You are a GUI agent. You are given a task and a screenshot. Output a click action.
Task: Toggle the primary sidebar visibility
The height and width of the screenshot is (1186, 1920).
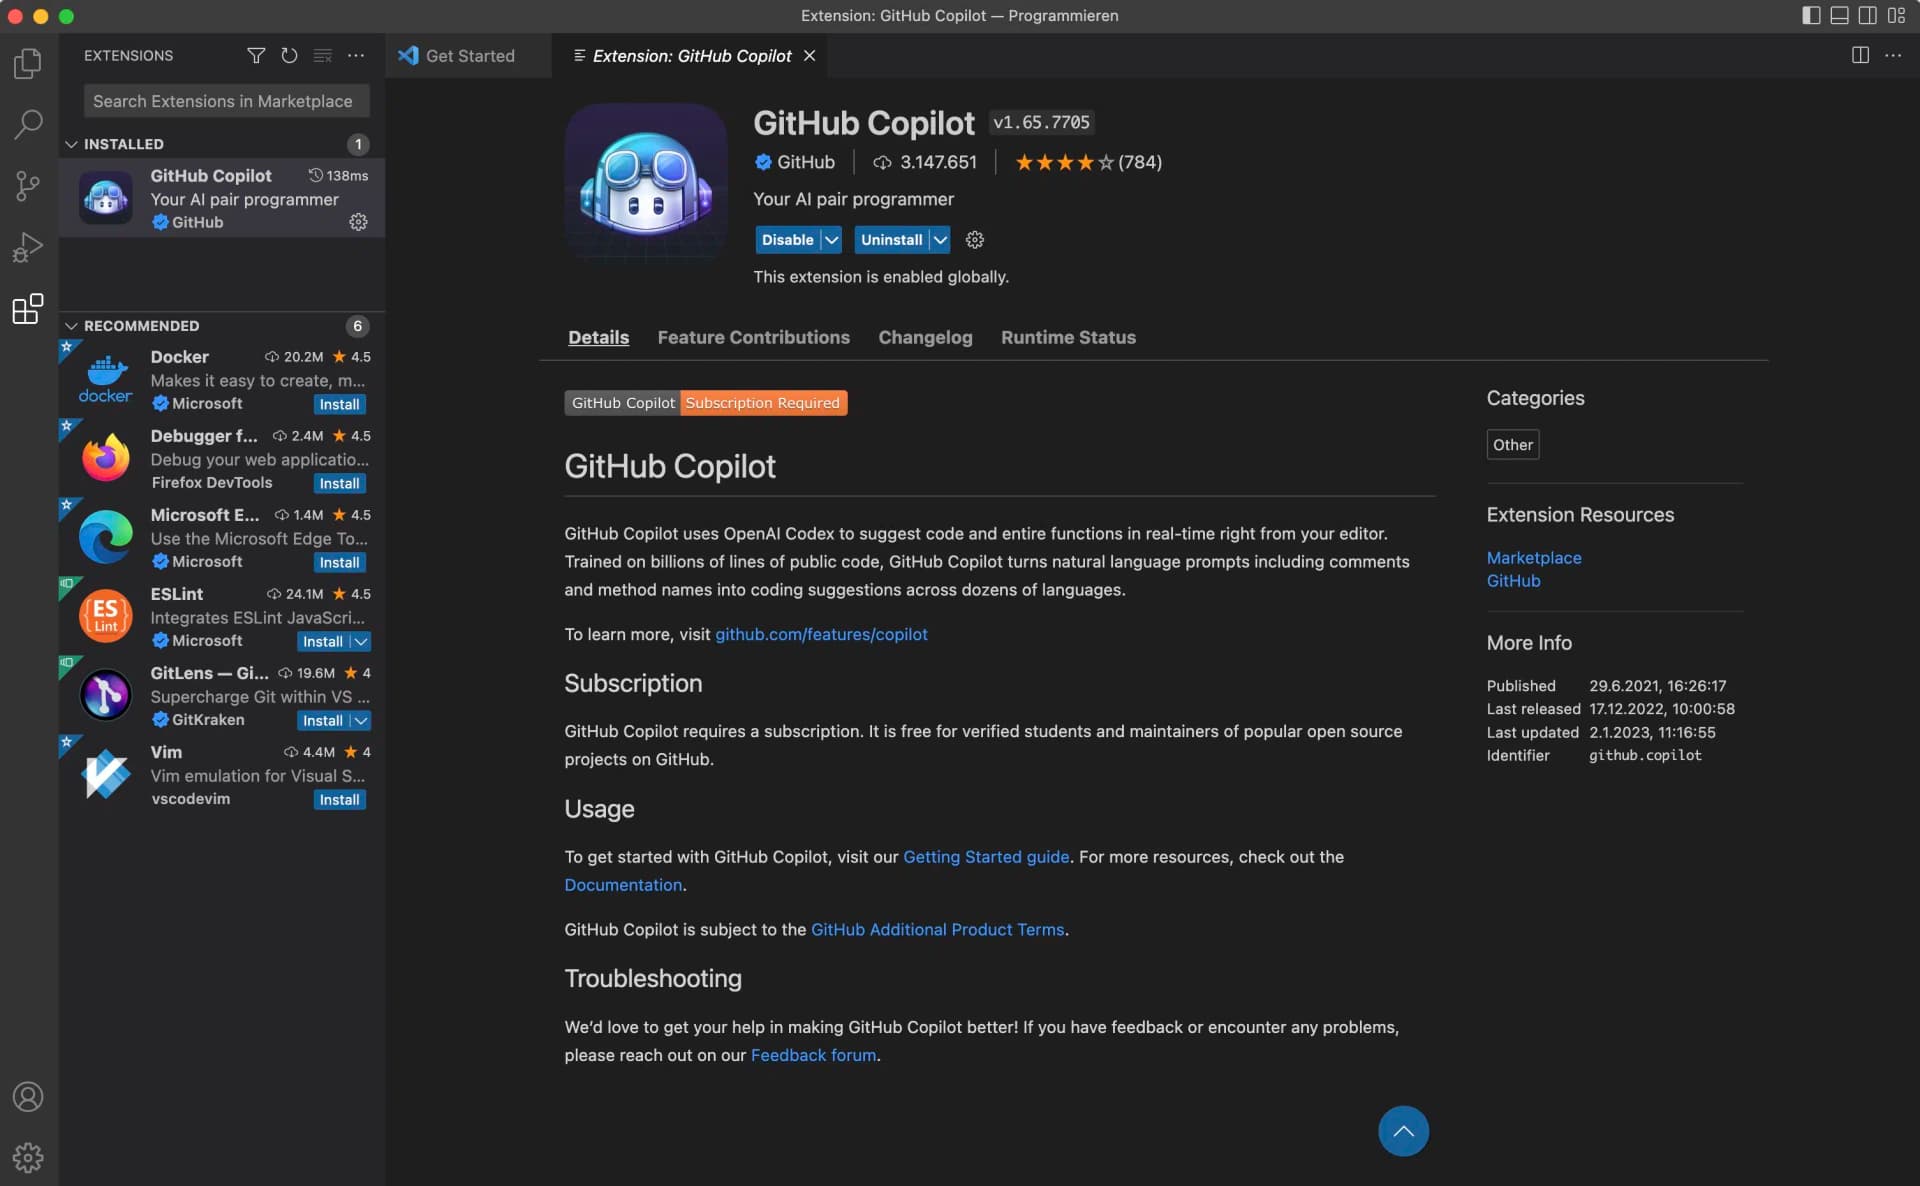click(x=1809, y=15)
